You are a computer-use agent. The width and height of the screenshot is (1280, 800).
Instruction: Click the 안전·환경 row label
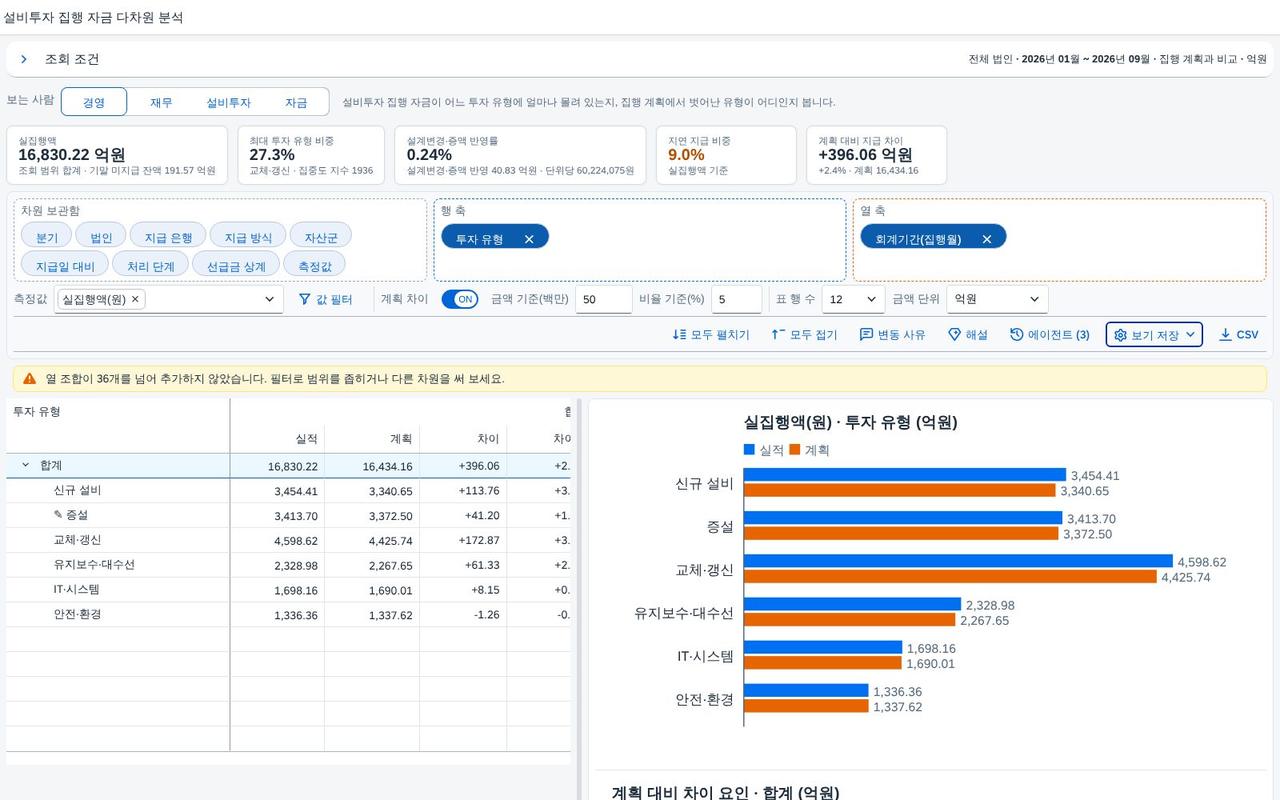[77, 614]
